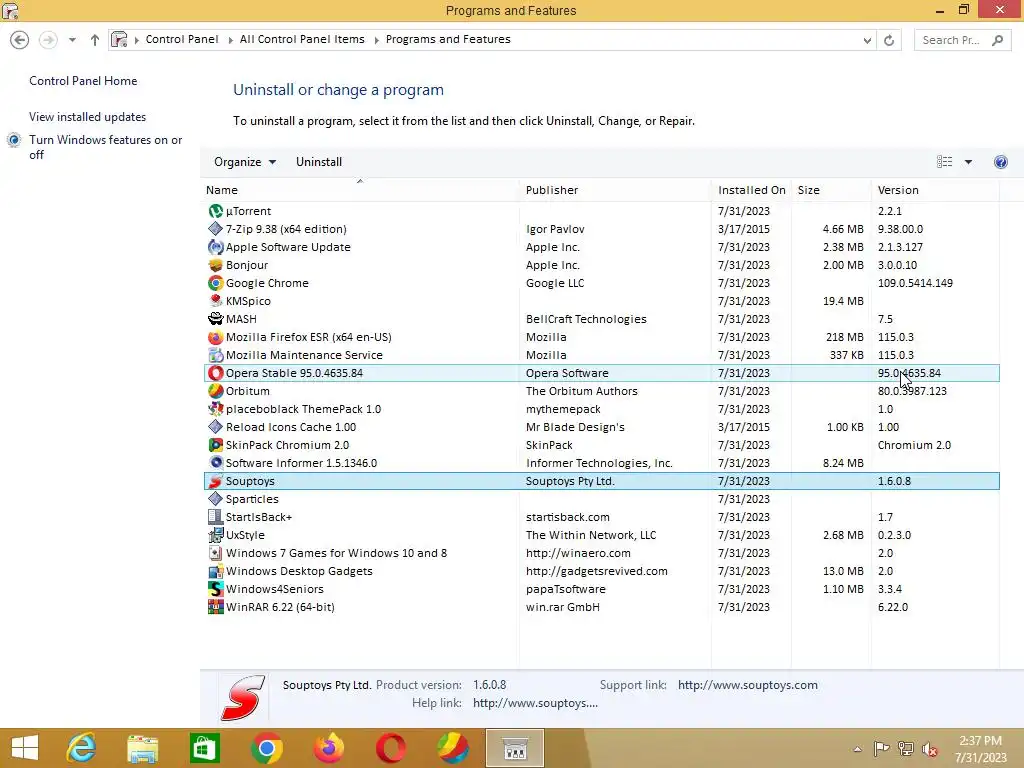Click the Orbitum program icon
Image resolution: width=1024 pixels, height=768 pixels.
(216, 391)
